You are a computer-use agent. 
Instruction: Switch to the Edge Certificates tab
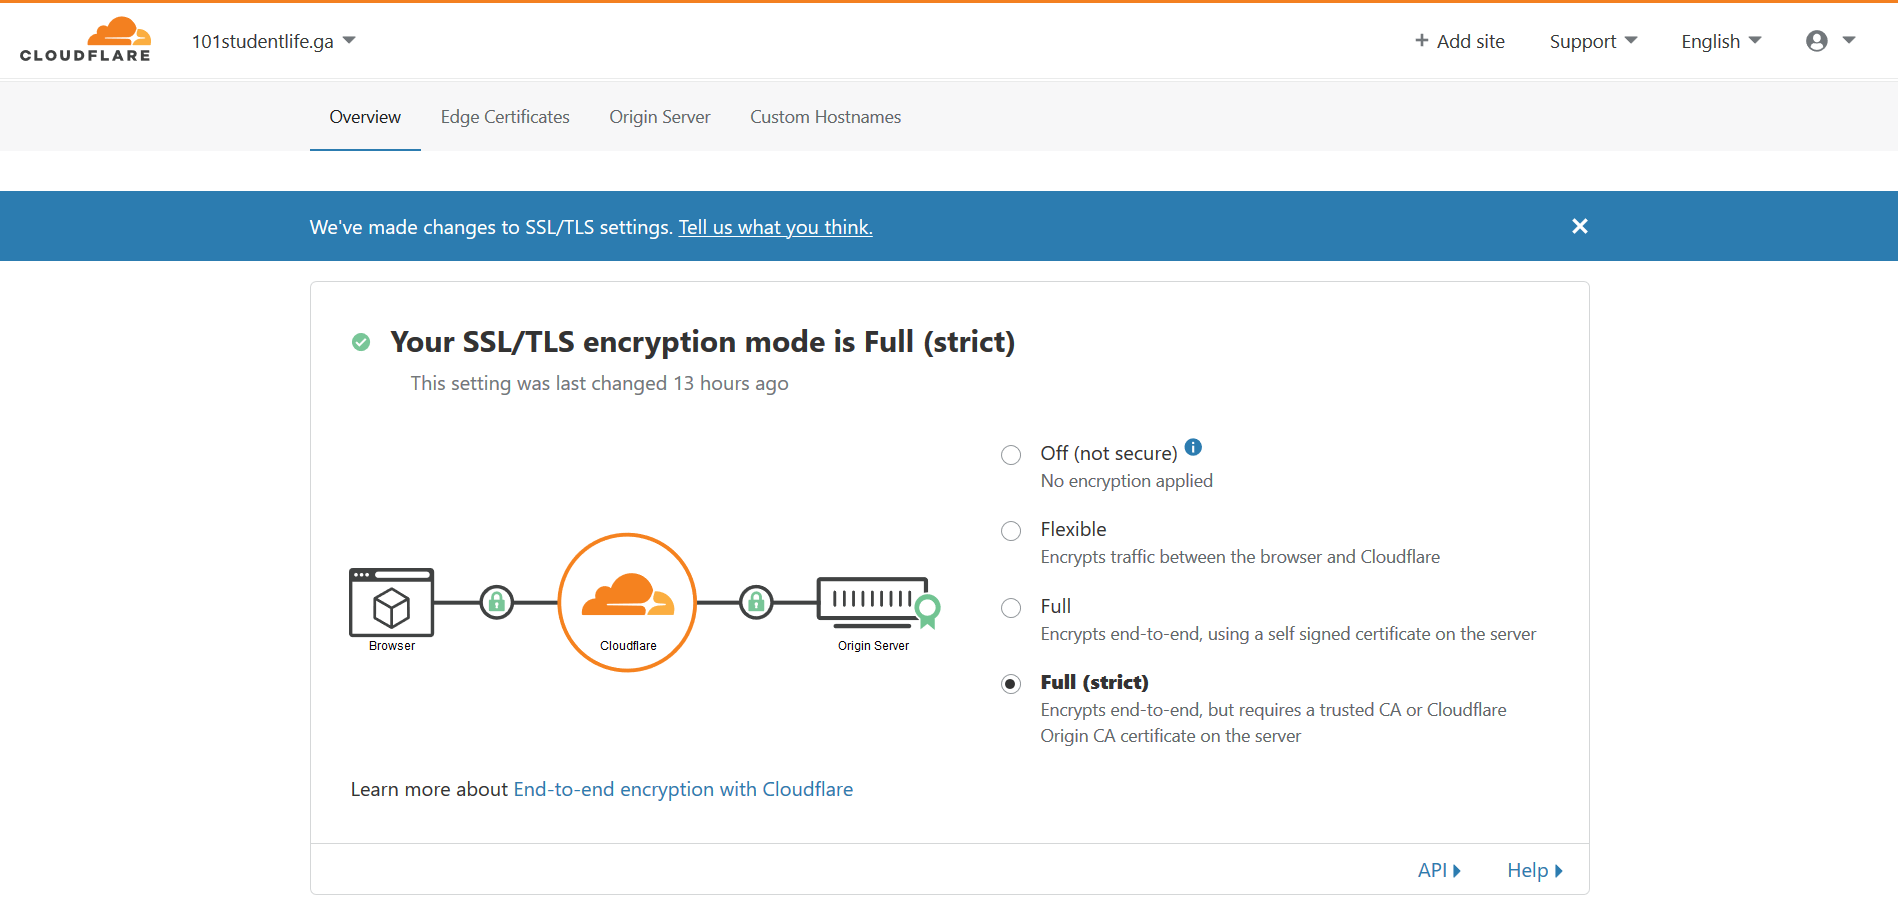click(505, 117)
